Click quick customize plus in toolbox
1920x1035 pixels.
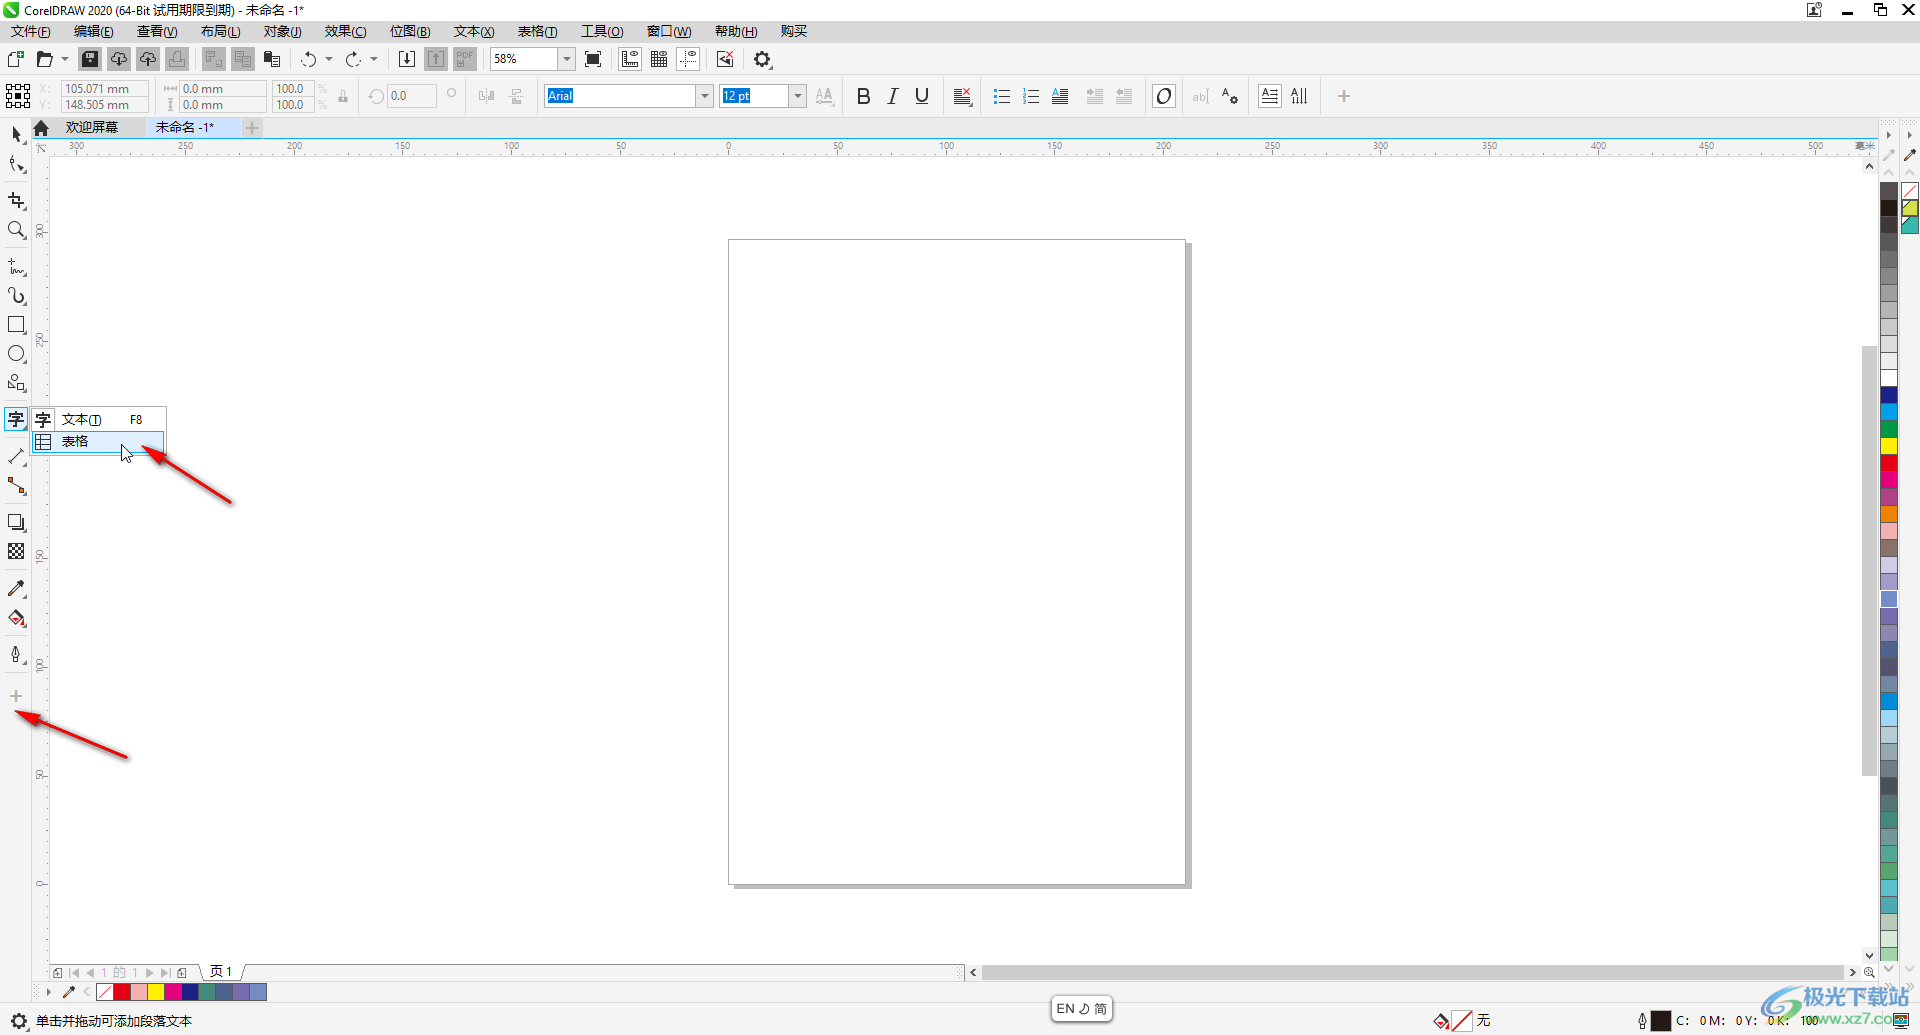pos(16,696)
